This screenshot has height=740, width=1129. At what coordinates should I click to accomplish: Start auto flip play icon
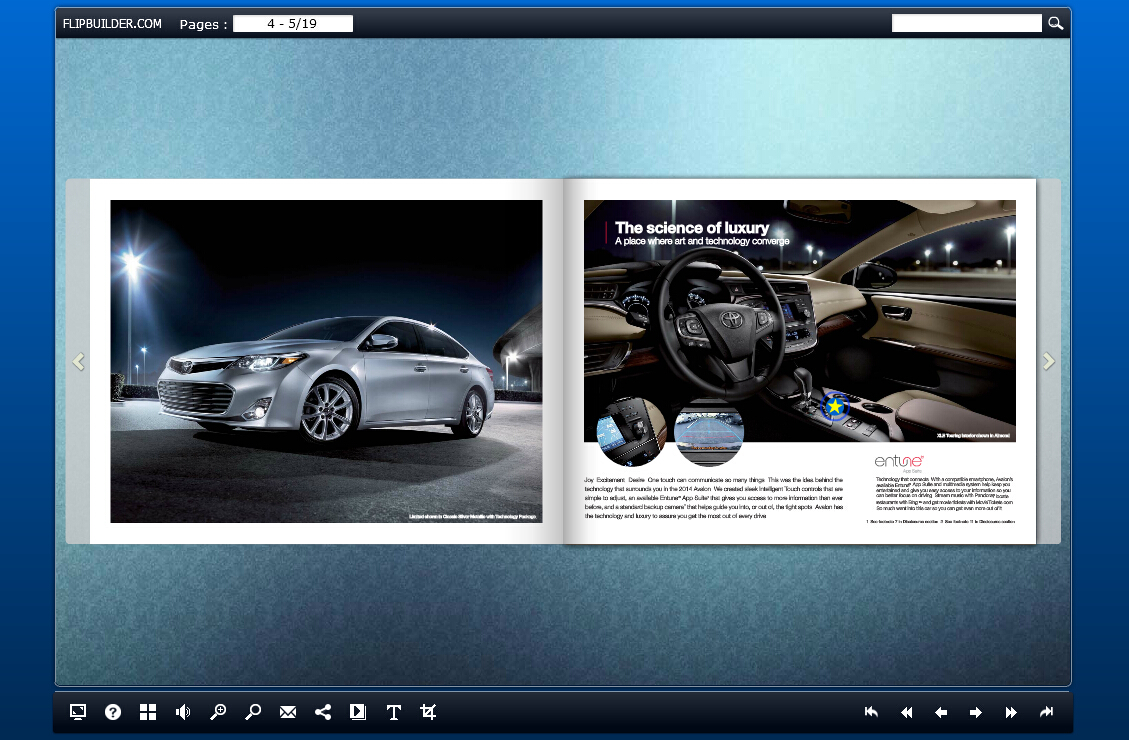[x=358, y=712]
